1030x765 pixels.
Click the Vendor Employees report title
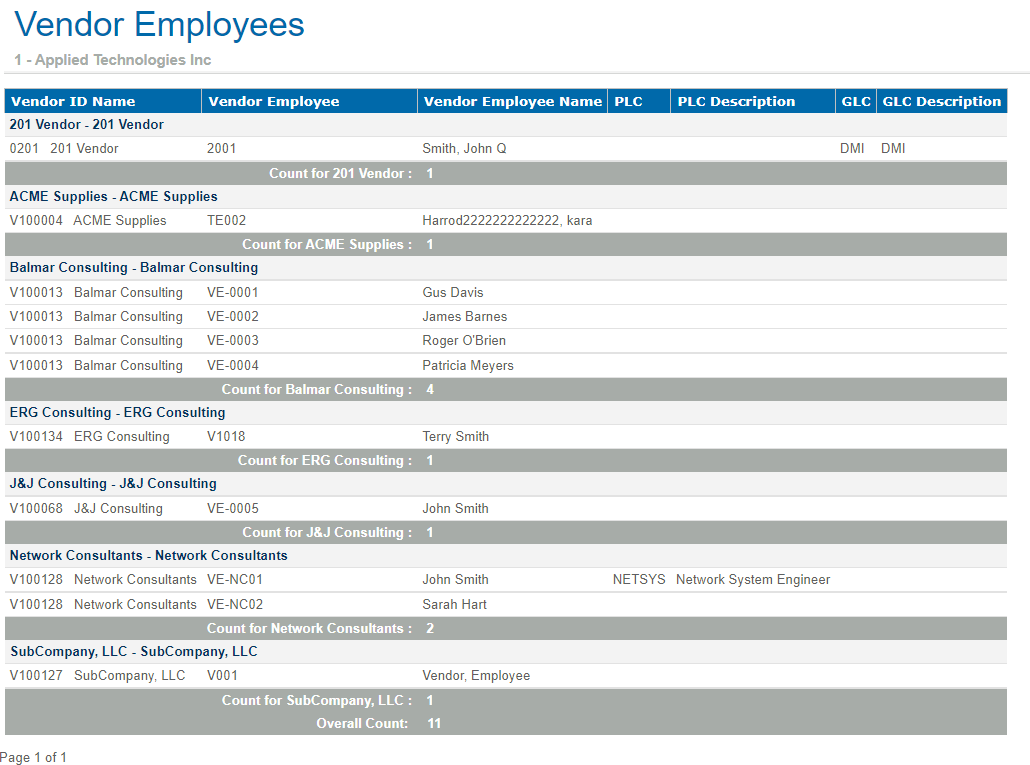click(x=160, y=25)
